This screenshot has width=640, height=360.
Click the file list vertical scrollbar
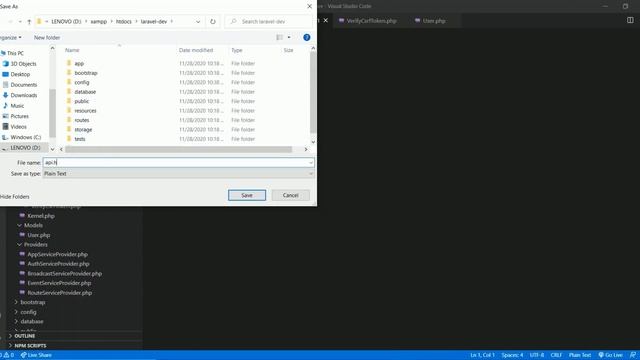[x=313, y=92]
